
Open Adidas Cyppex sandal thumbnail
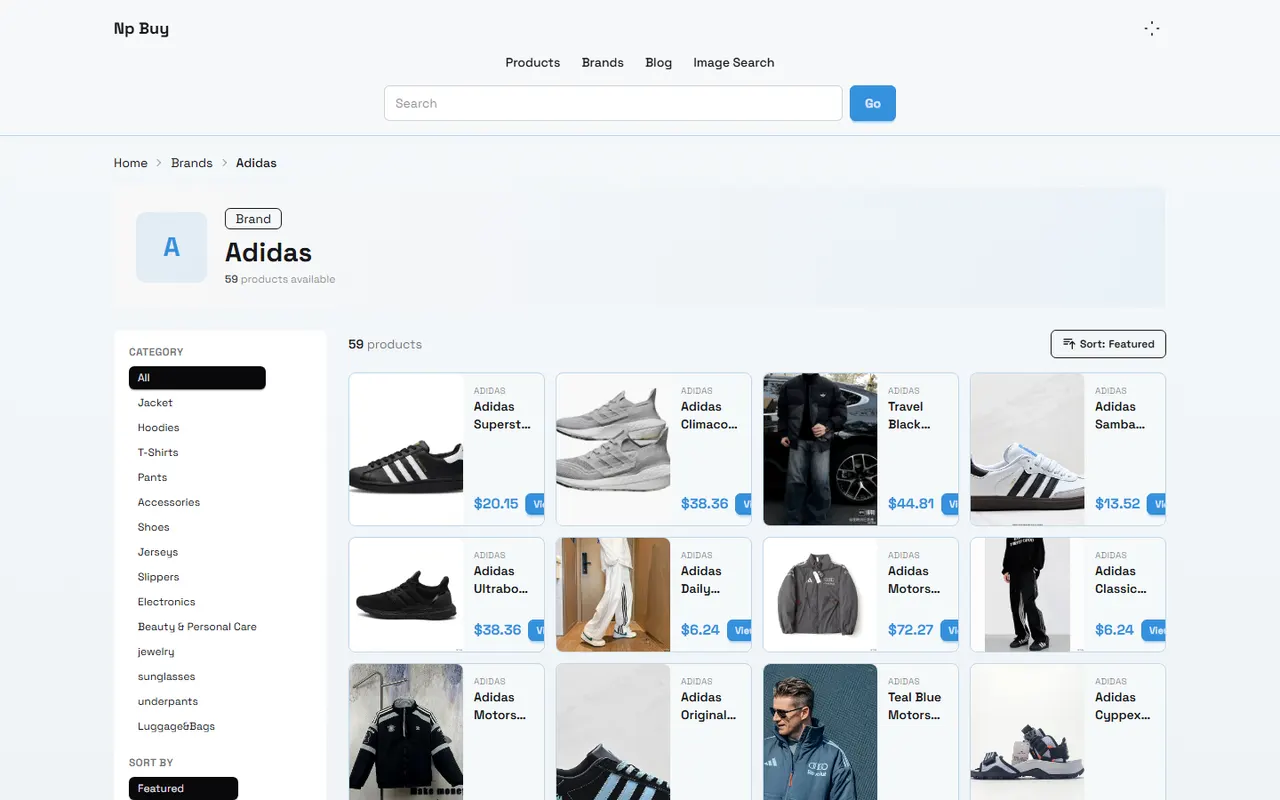(1027, 732)
